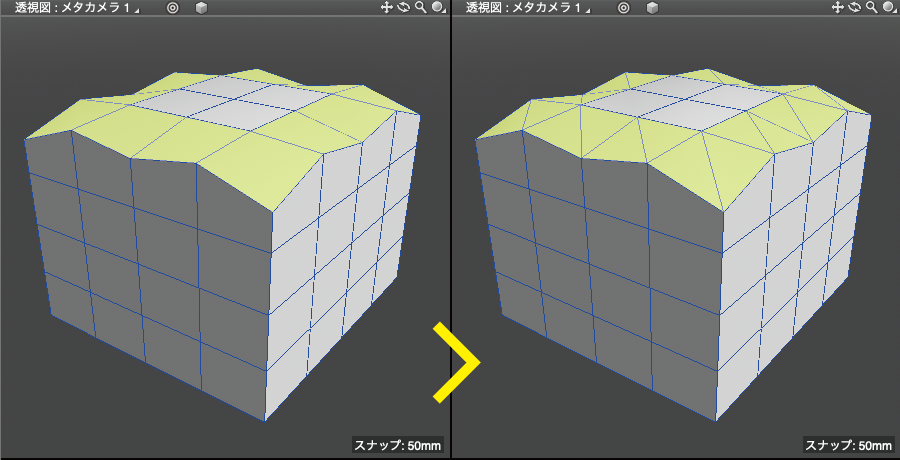900x460 pixels.
Task: Select the pan arrows tool in right viewport
Action: (x=838, y=7)
